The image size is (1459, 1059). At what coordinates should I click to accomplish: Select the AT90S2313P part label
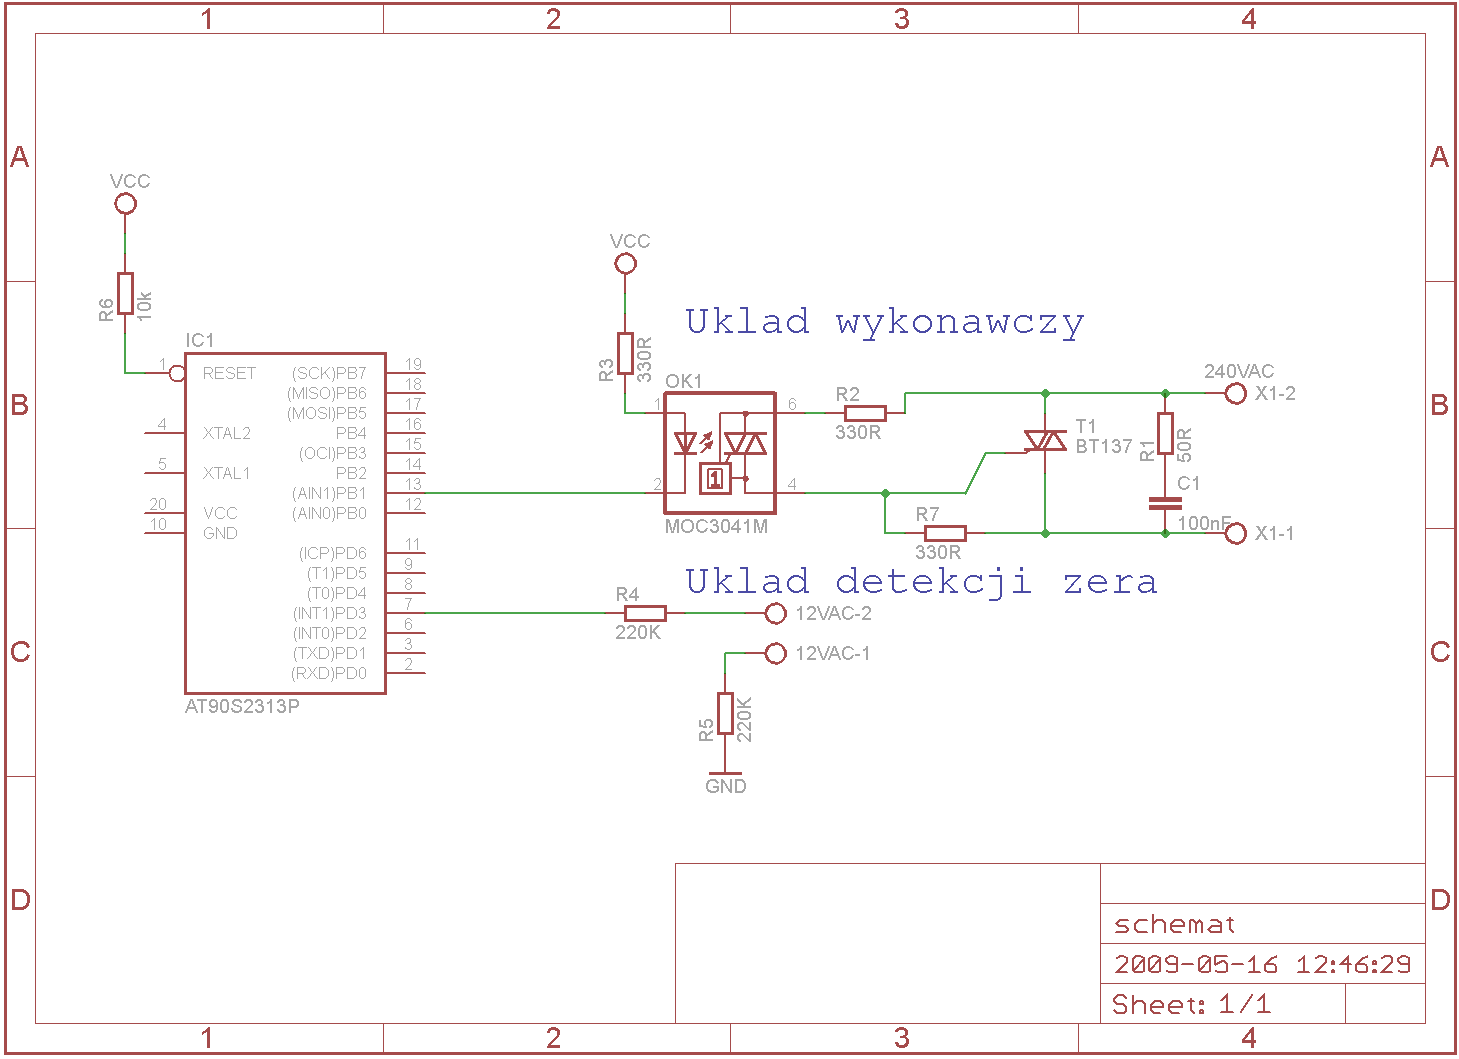[242, 706]
